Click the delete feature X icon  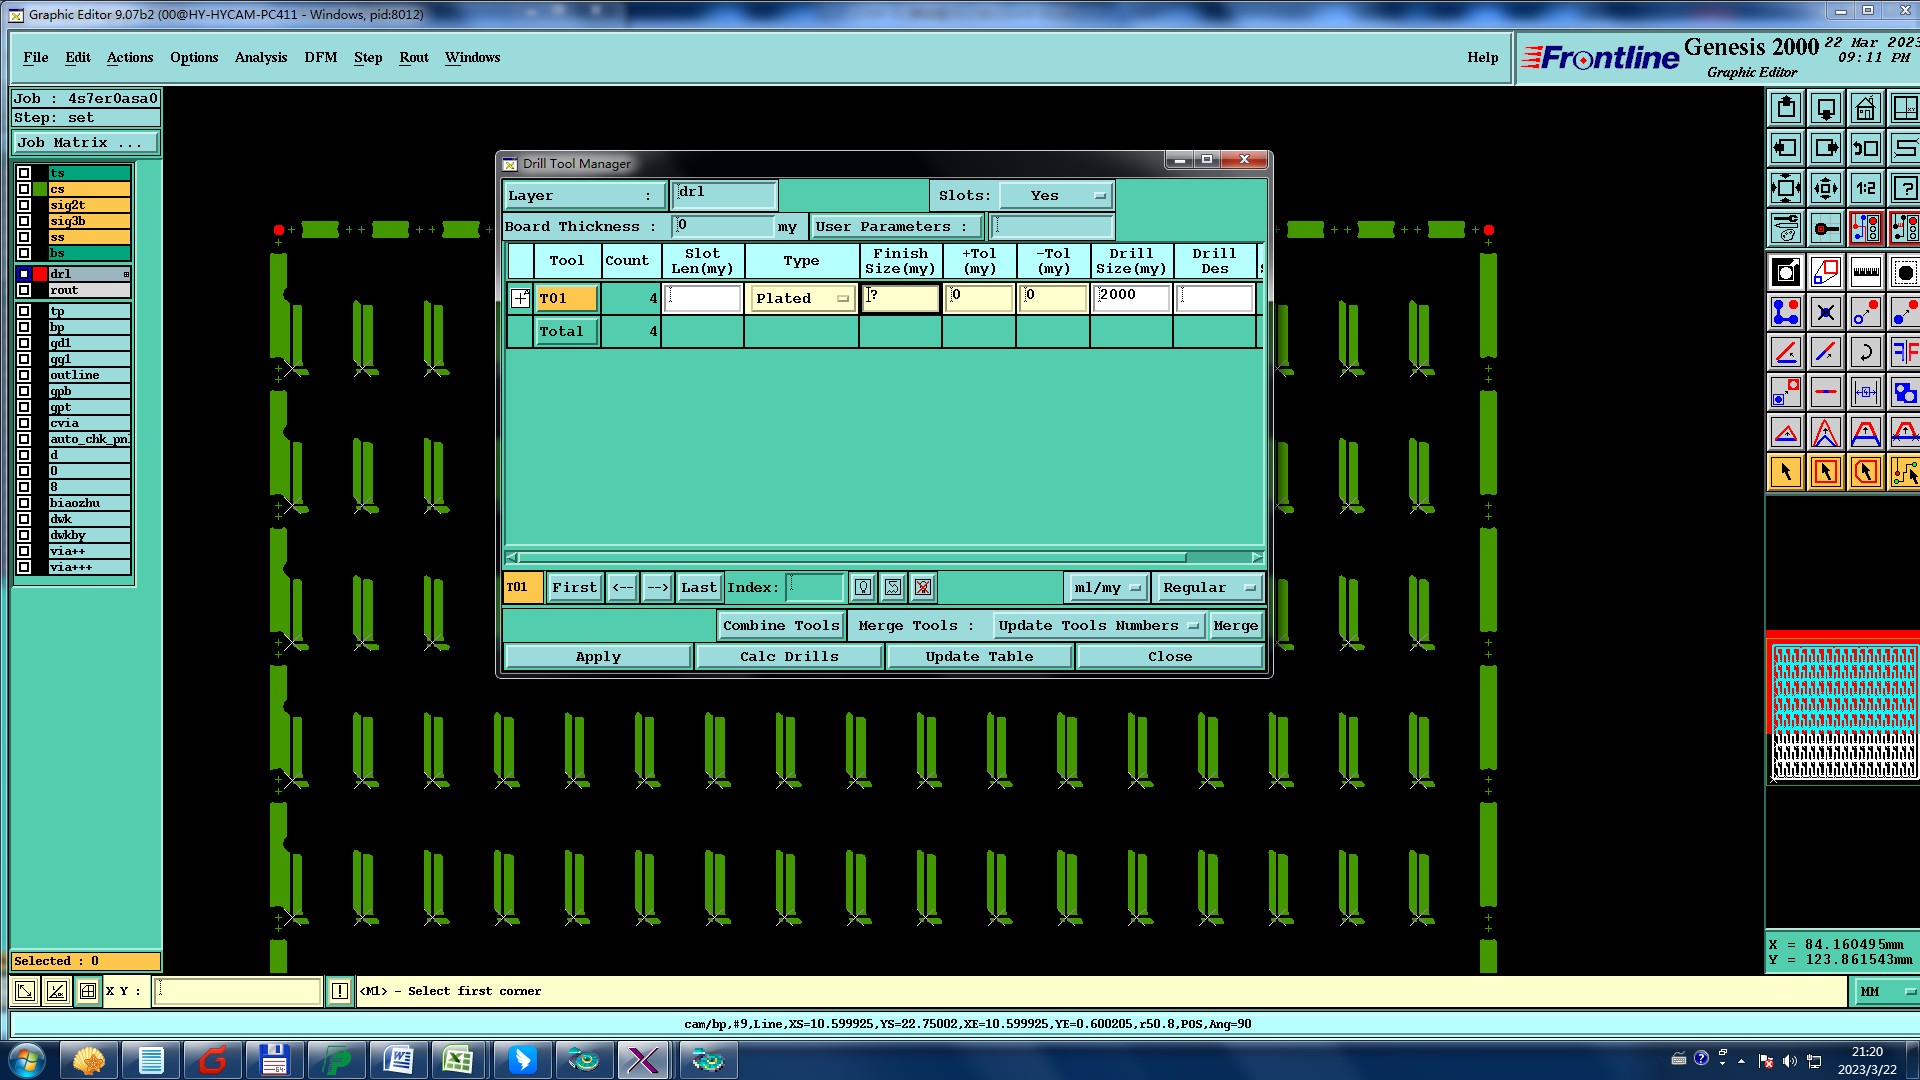[x=1825, y=313]
